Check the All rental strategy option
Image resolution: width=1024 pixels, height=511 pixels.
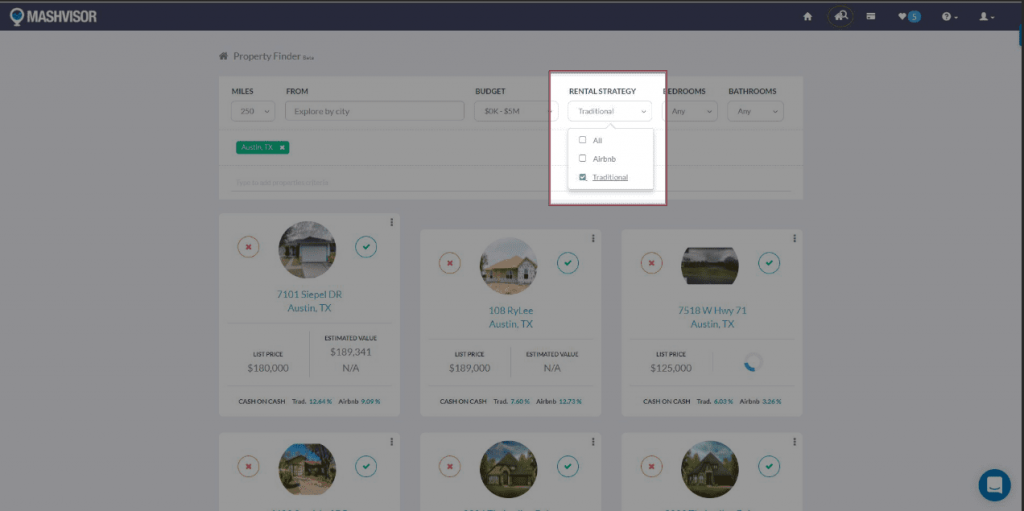click(583, 140)
